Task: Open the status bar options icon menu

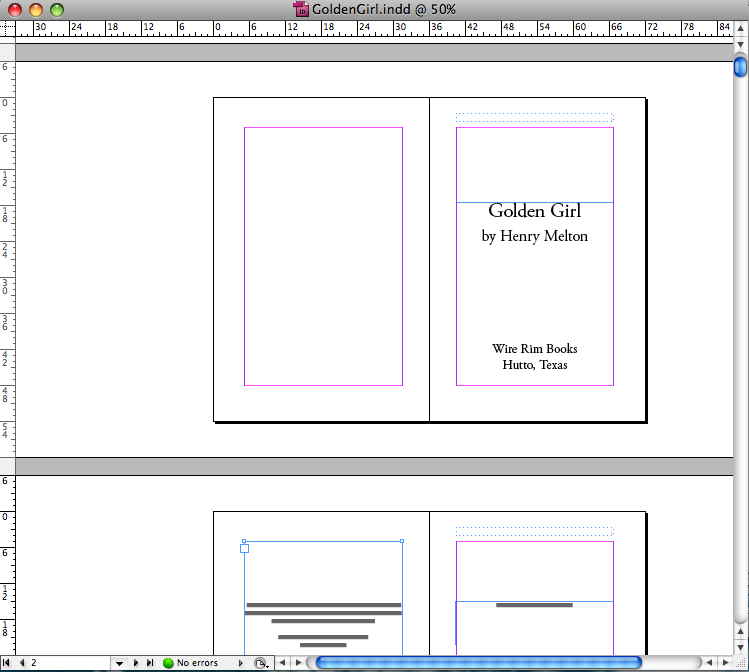Action: point(261,663)
